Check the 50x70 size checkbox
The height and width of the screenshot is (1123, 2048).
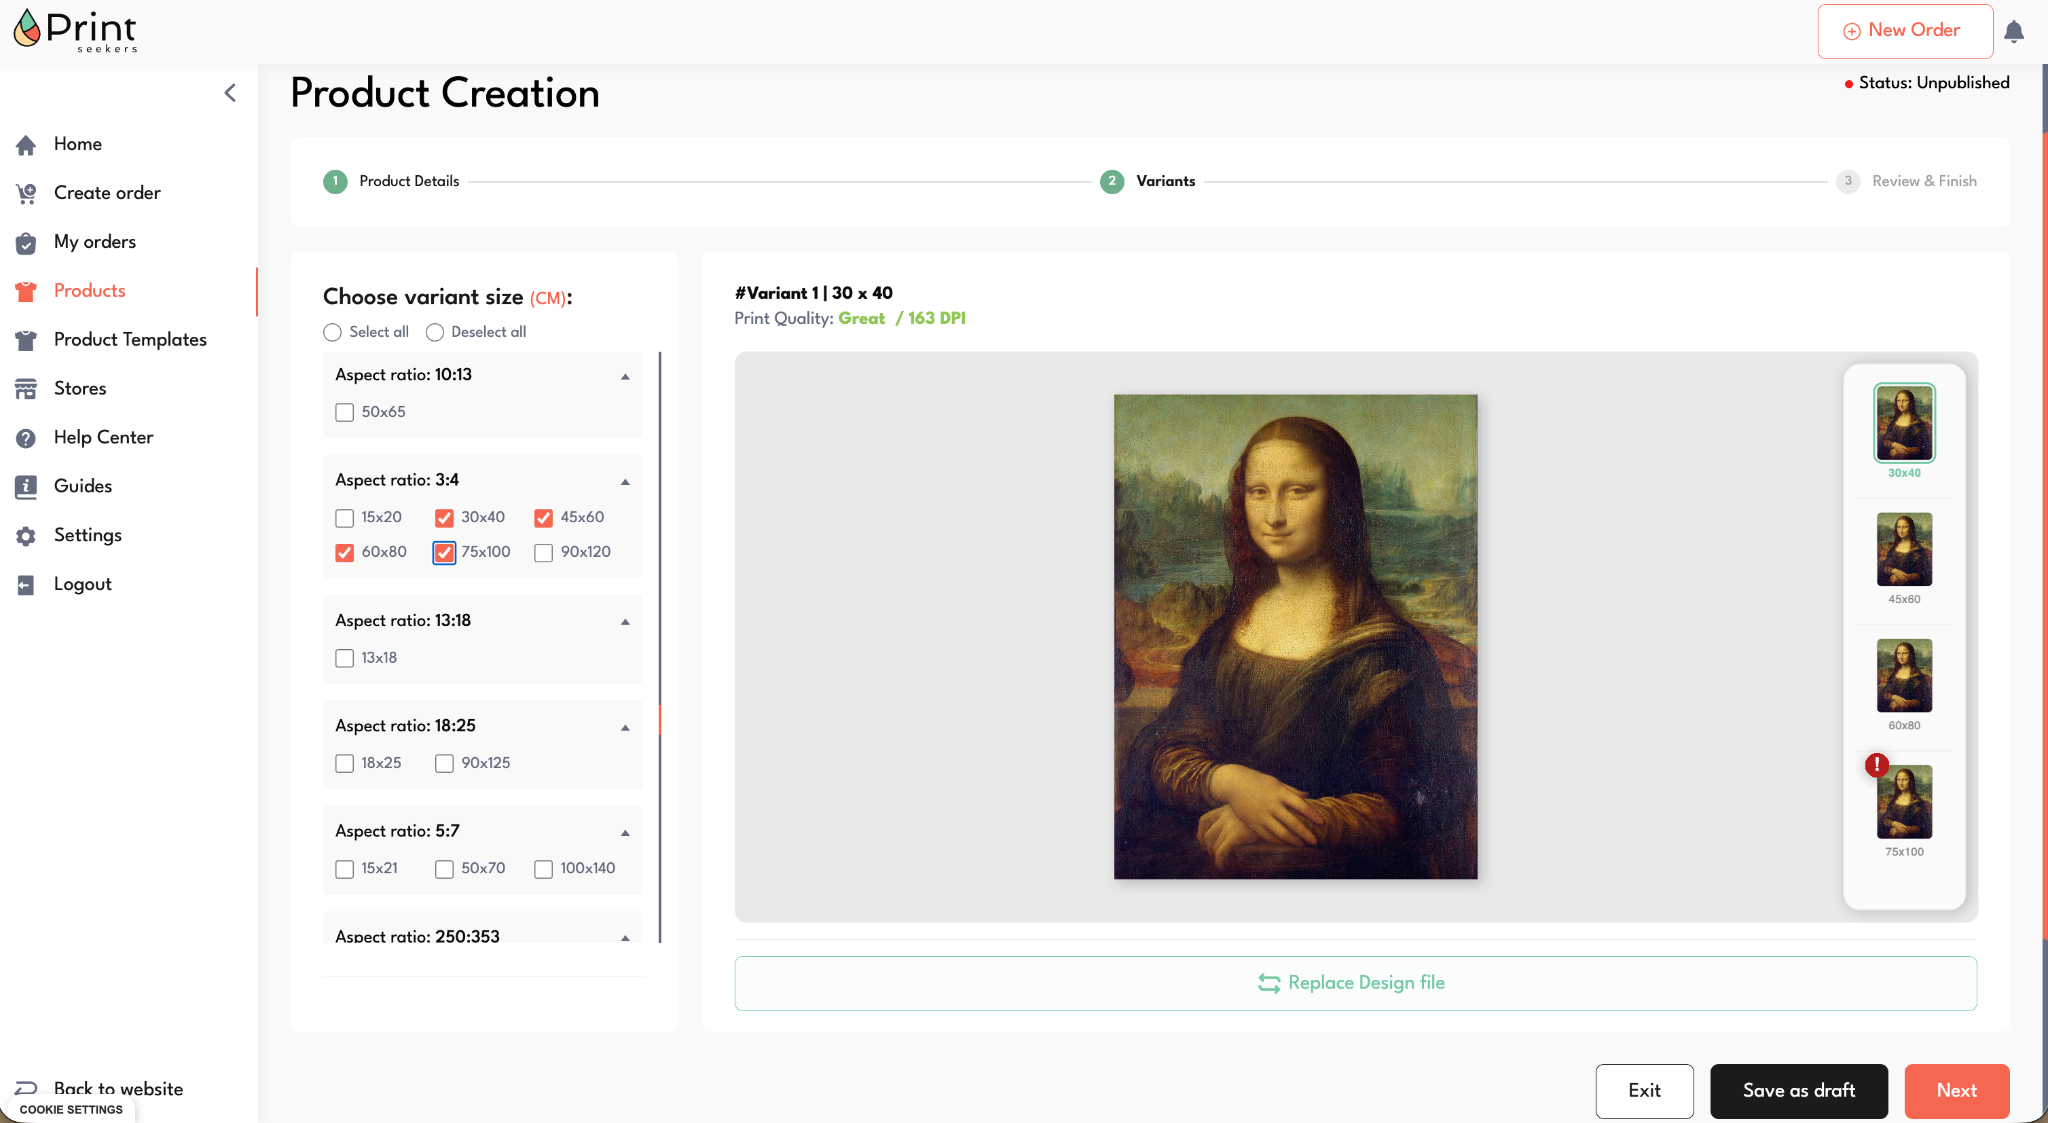[x=444, y=869]
